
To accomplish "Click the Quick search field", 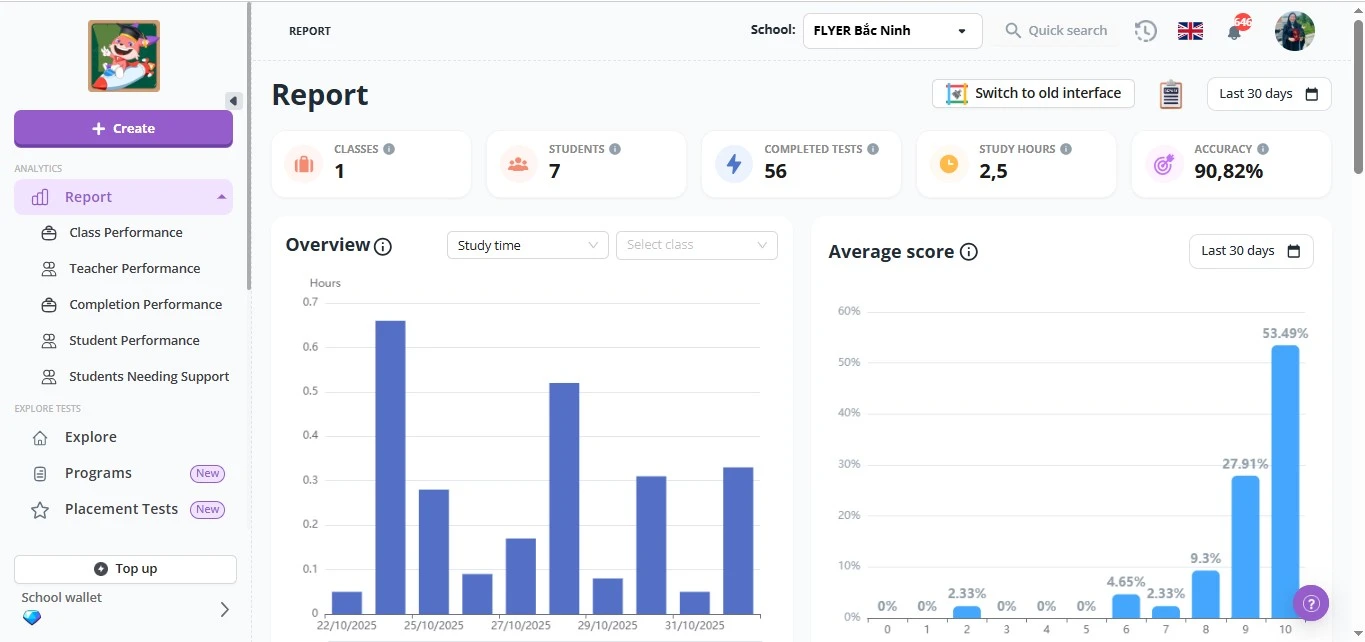I will pos(1066,31).
